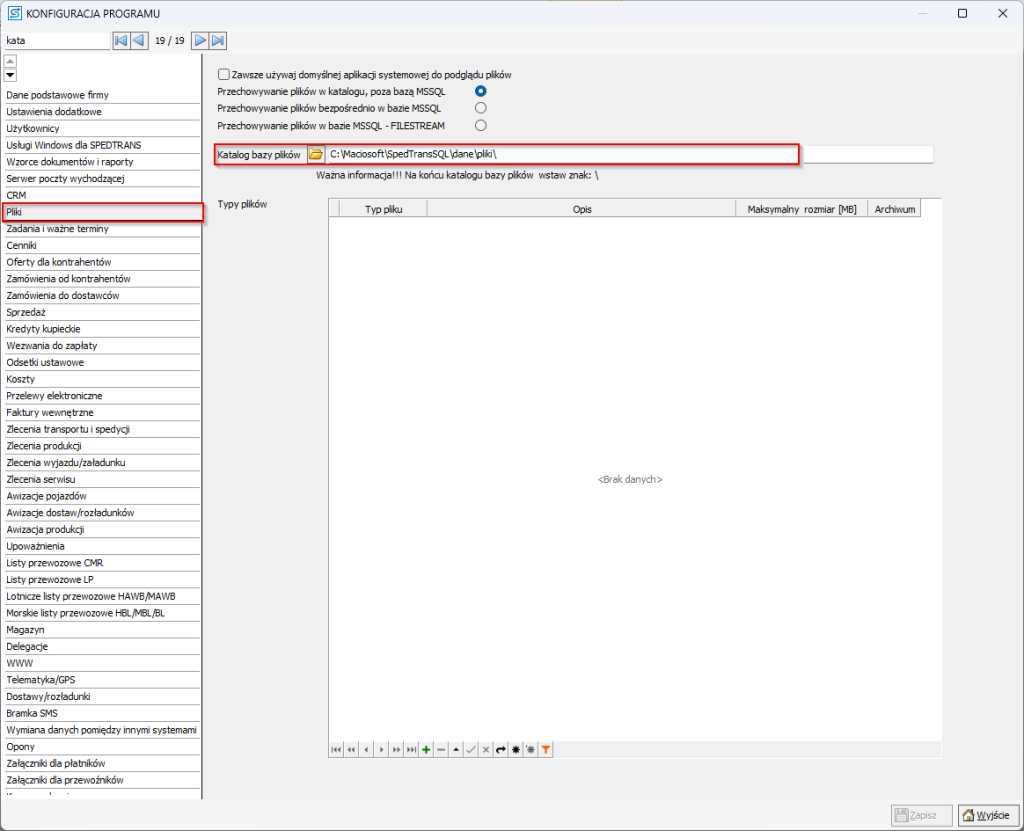Click the minus delete record icon
This screenshot has width=1024, height=831.
(x=441, y=749)
